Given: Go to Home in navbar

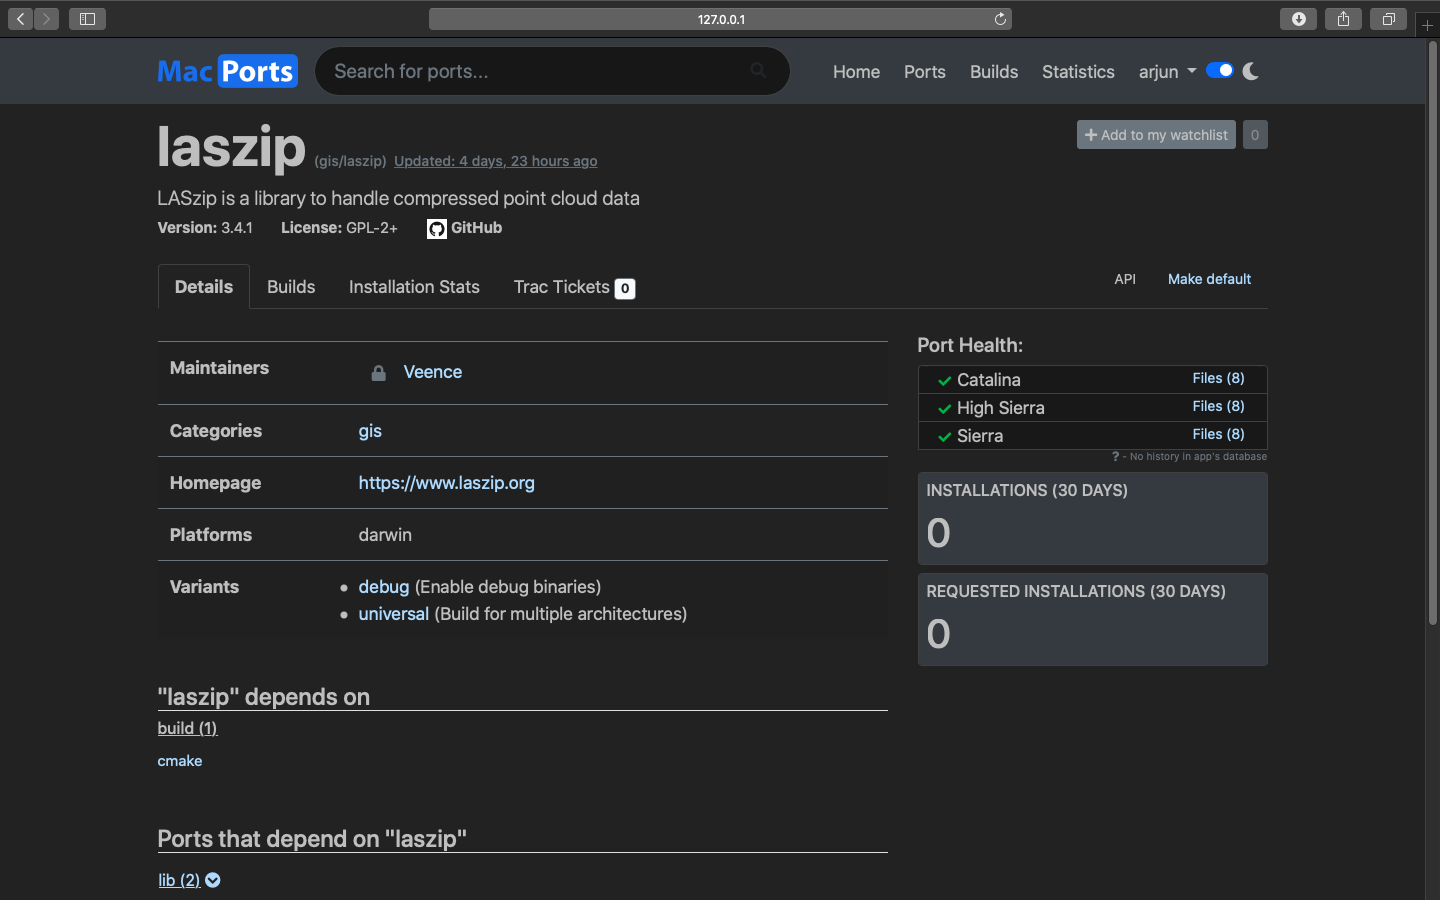Looking at the screenshot, I should click(856, 72).
